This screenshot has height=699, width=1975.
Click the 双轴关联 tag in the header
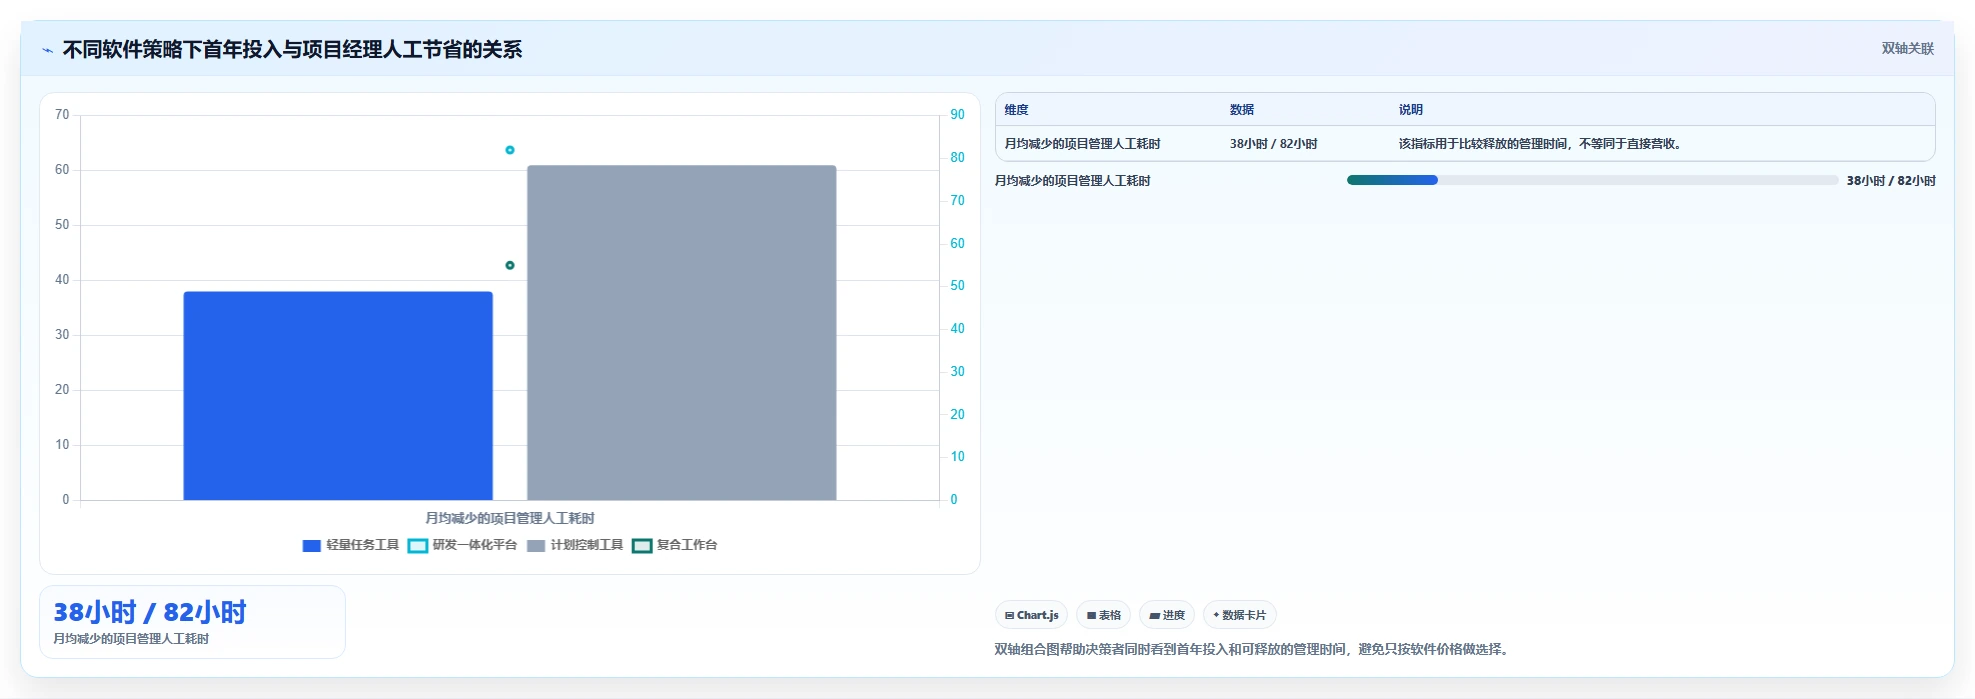click(x=1907, y=48)
